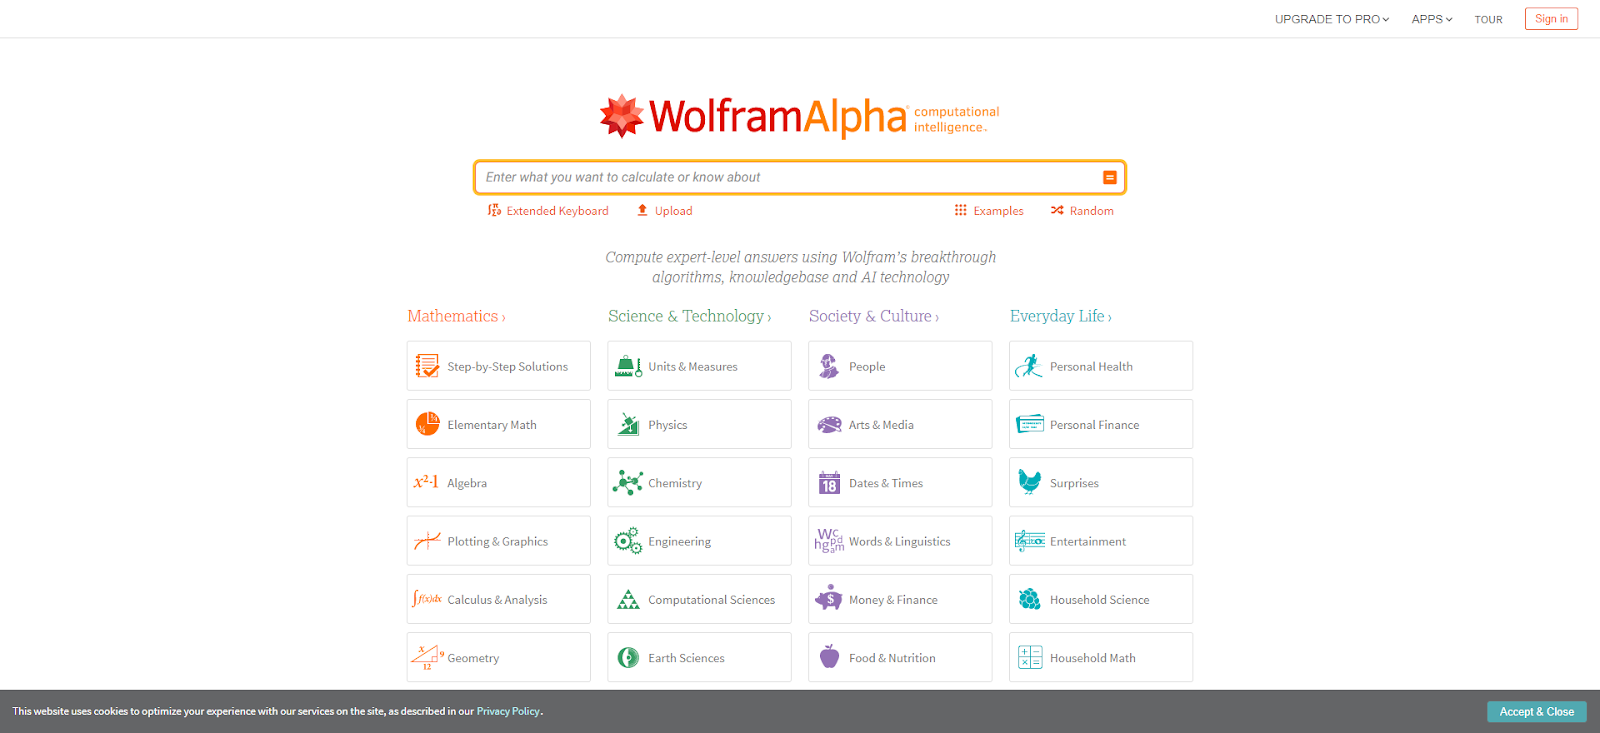Viewport: 1600px width, 733px height.
Task: Expand the Everyday Life category heading
Action: [x=1061, y=316]
